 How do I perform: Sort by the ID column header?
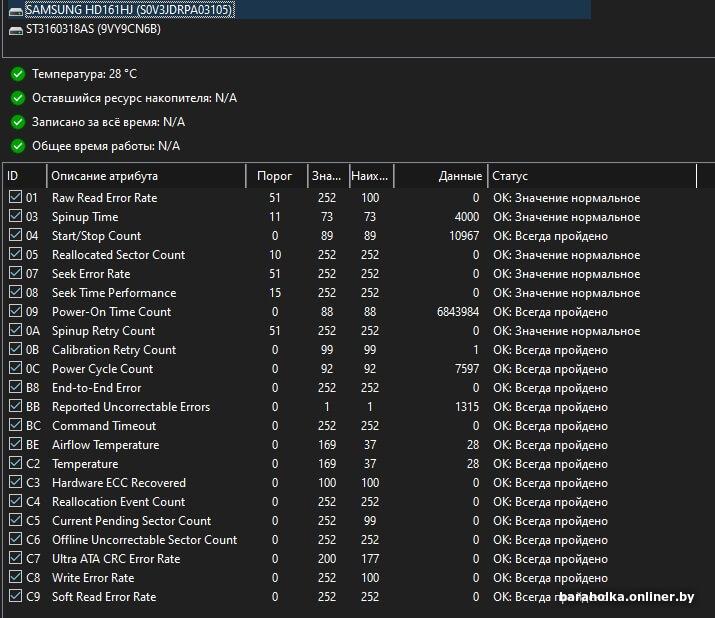(25, 176)
